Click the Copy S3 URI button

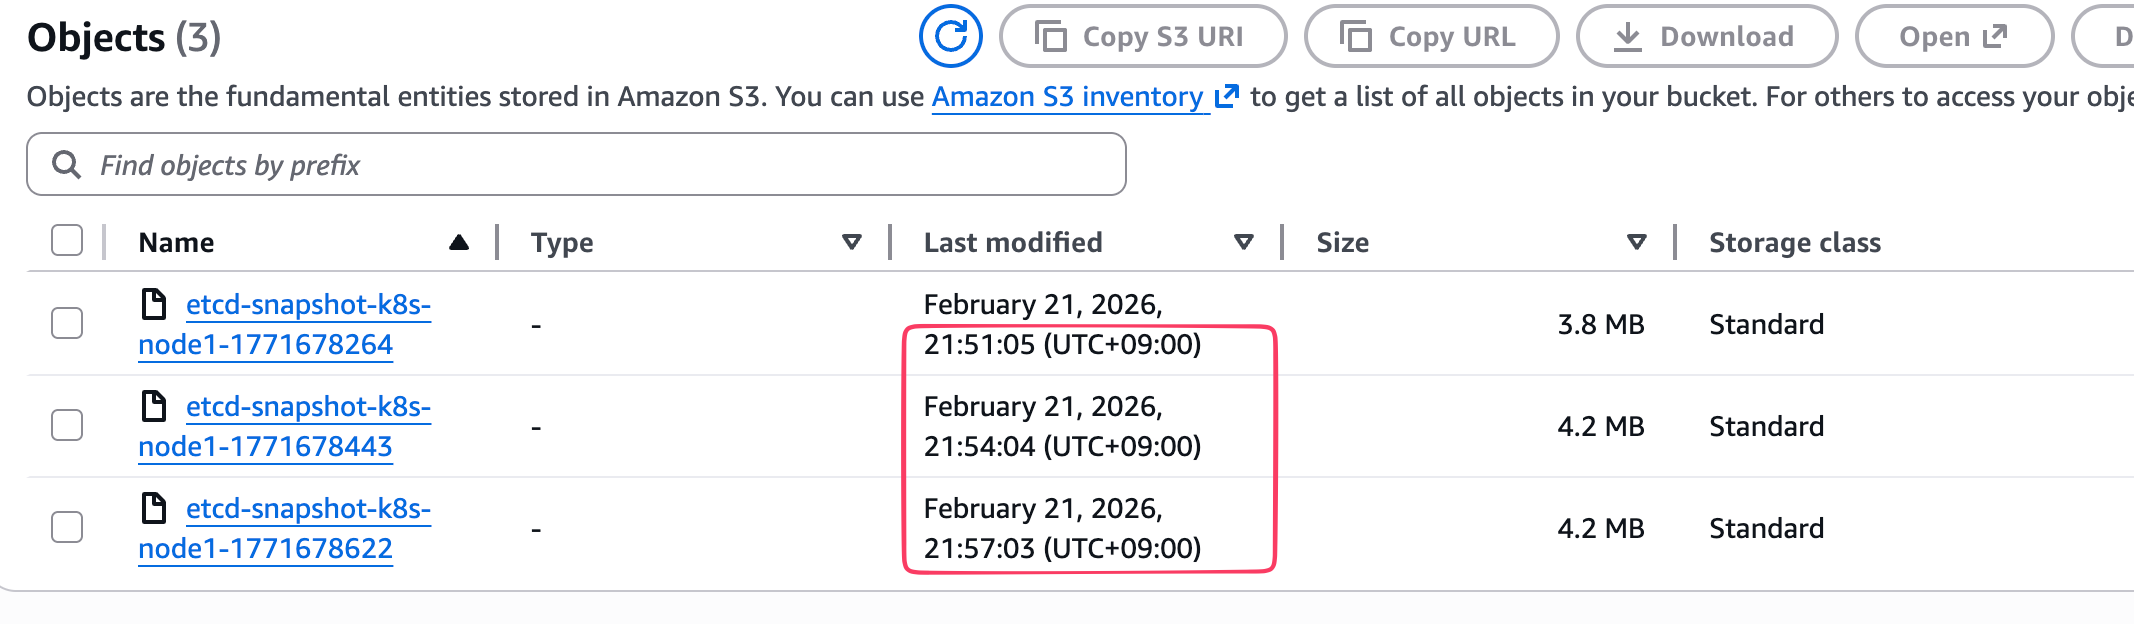click(x=1143, y=37)
